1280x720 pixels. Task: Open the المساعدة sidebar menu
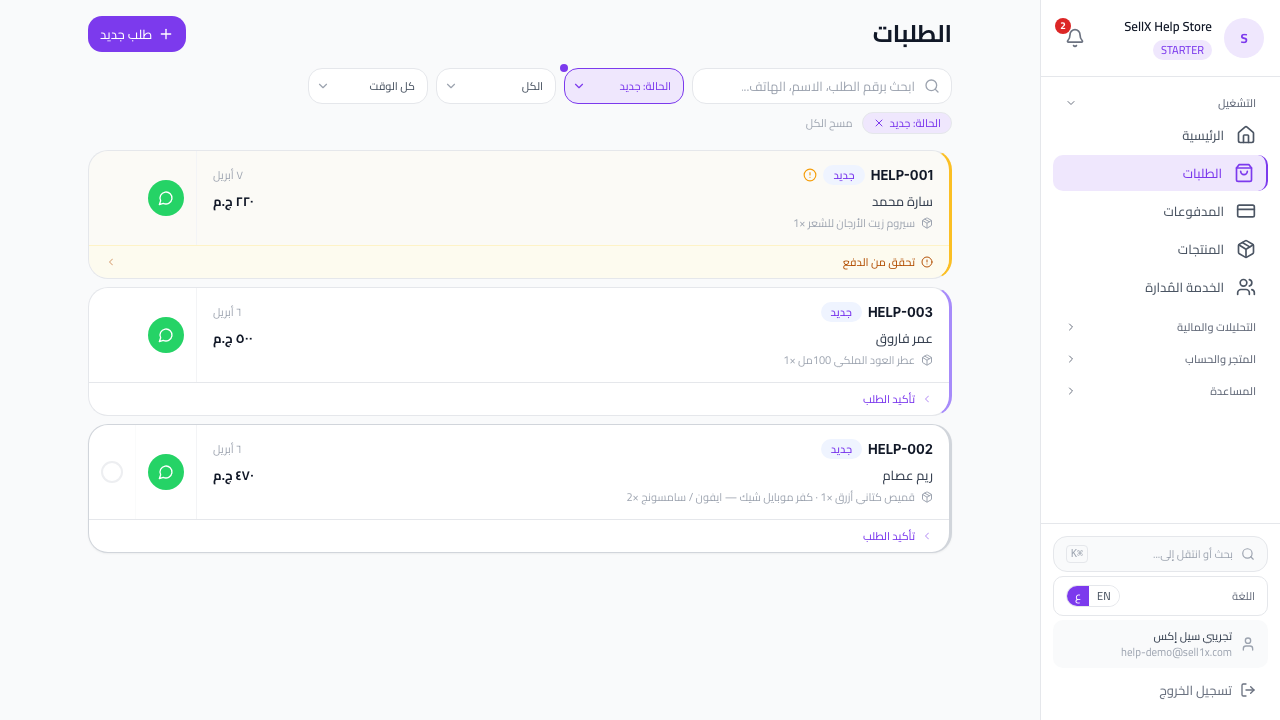[x=1160, y=391]
